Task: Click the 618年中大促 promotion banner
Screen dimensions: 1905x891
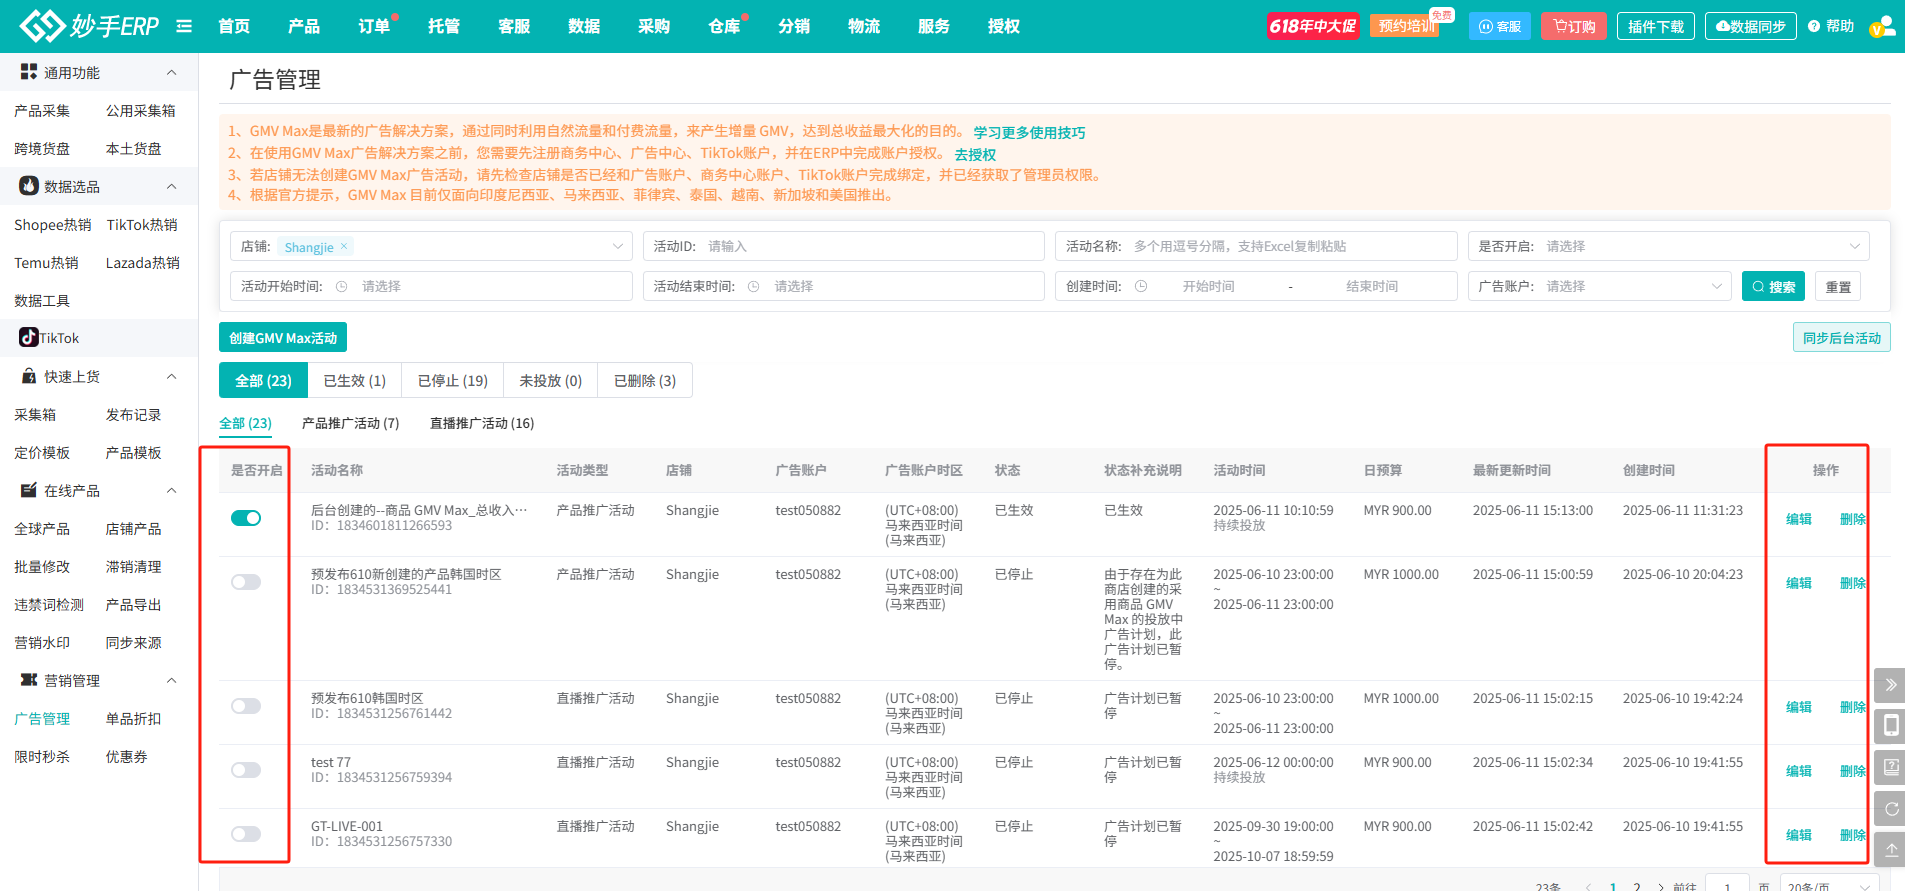Action: tap(1313, 26)
